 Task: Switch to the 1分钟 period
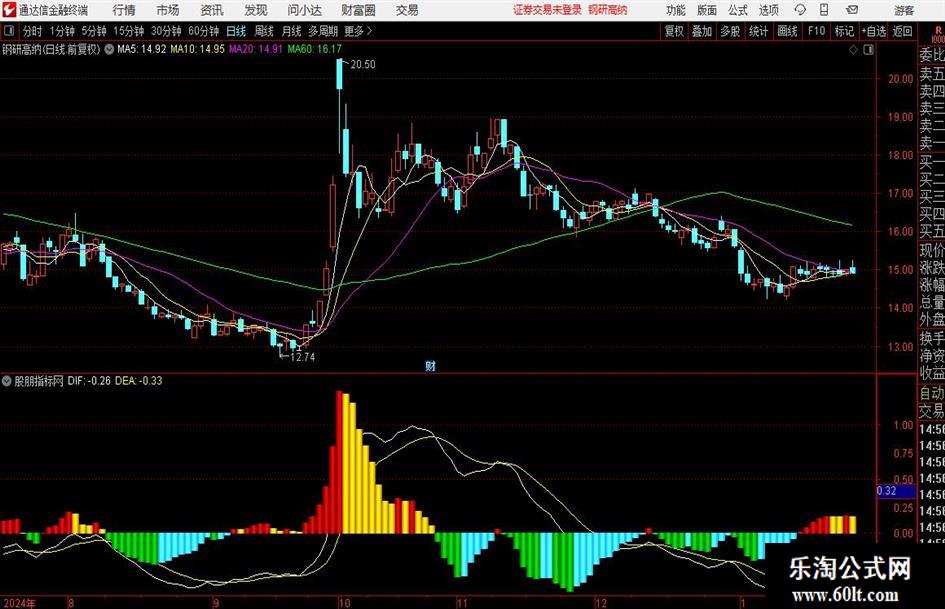pos(62,31)
